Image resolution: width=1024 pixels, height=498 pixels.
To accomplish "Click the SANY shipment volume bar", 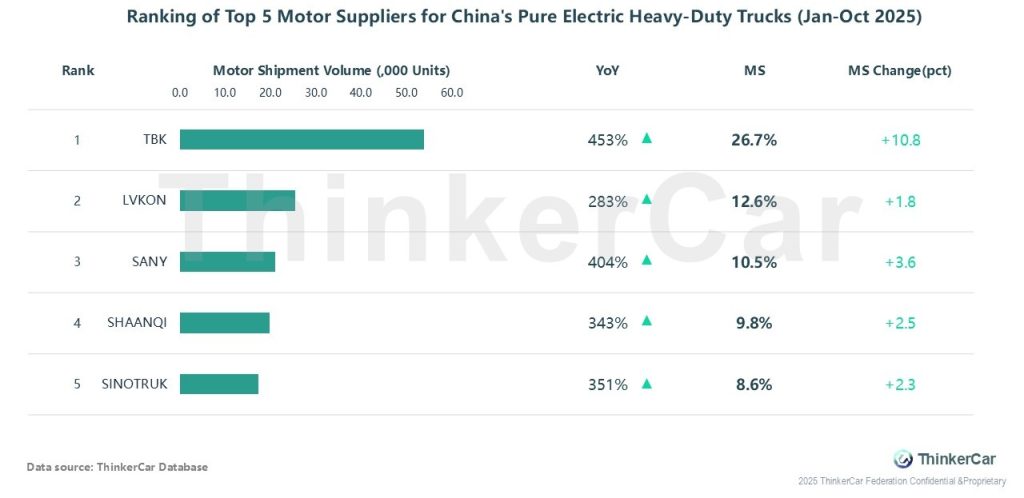I will pyautogui.click(x=227, y=262).
